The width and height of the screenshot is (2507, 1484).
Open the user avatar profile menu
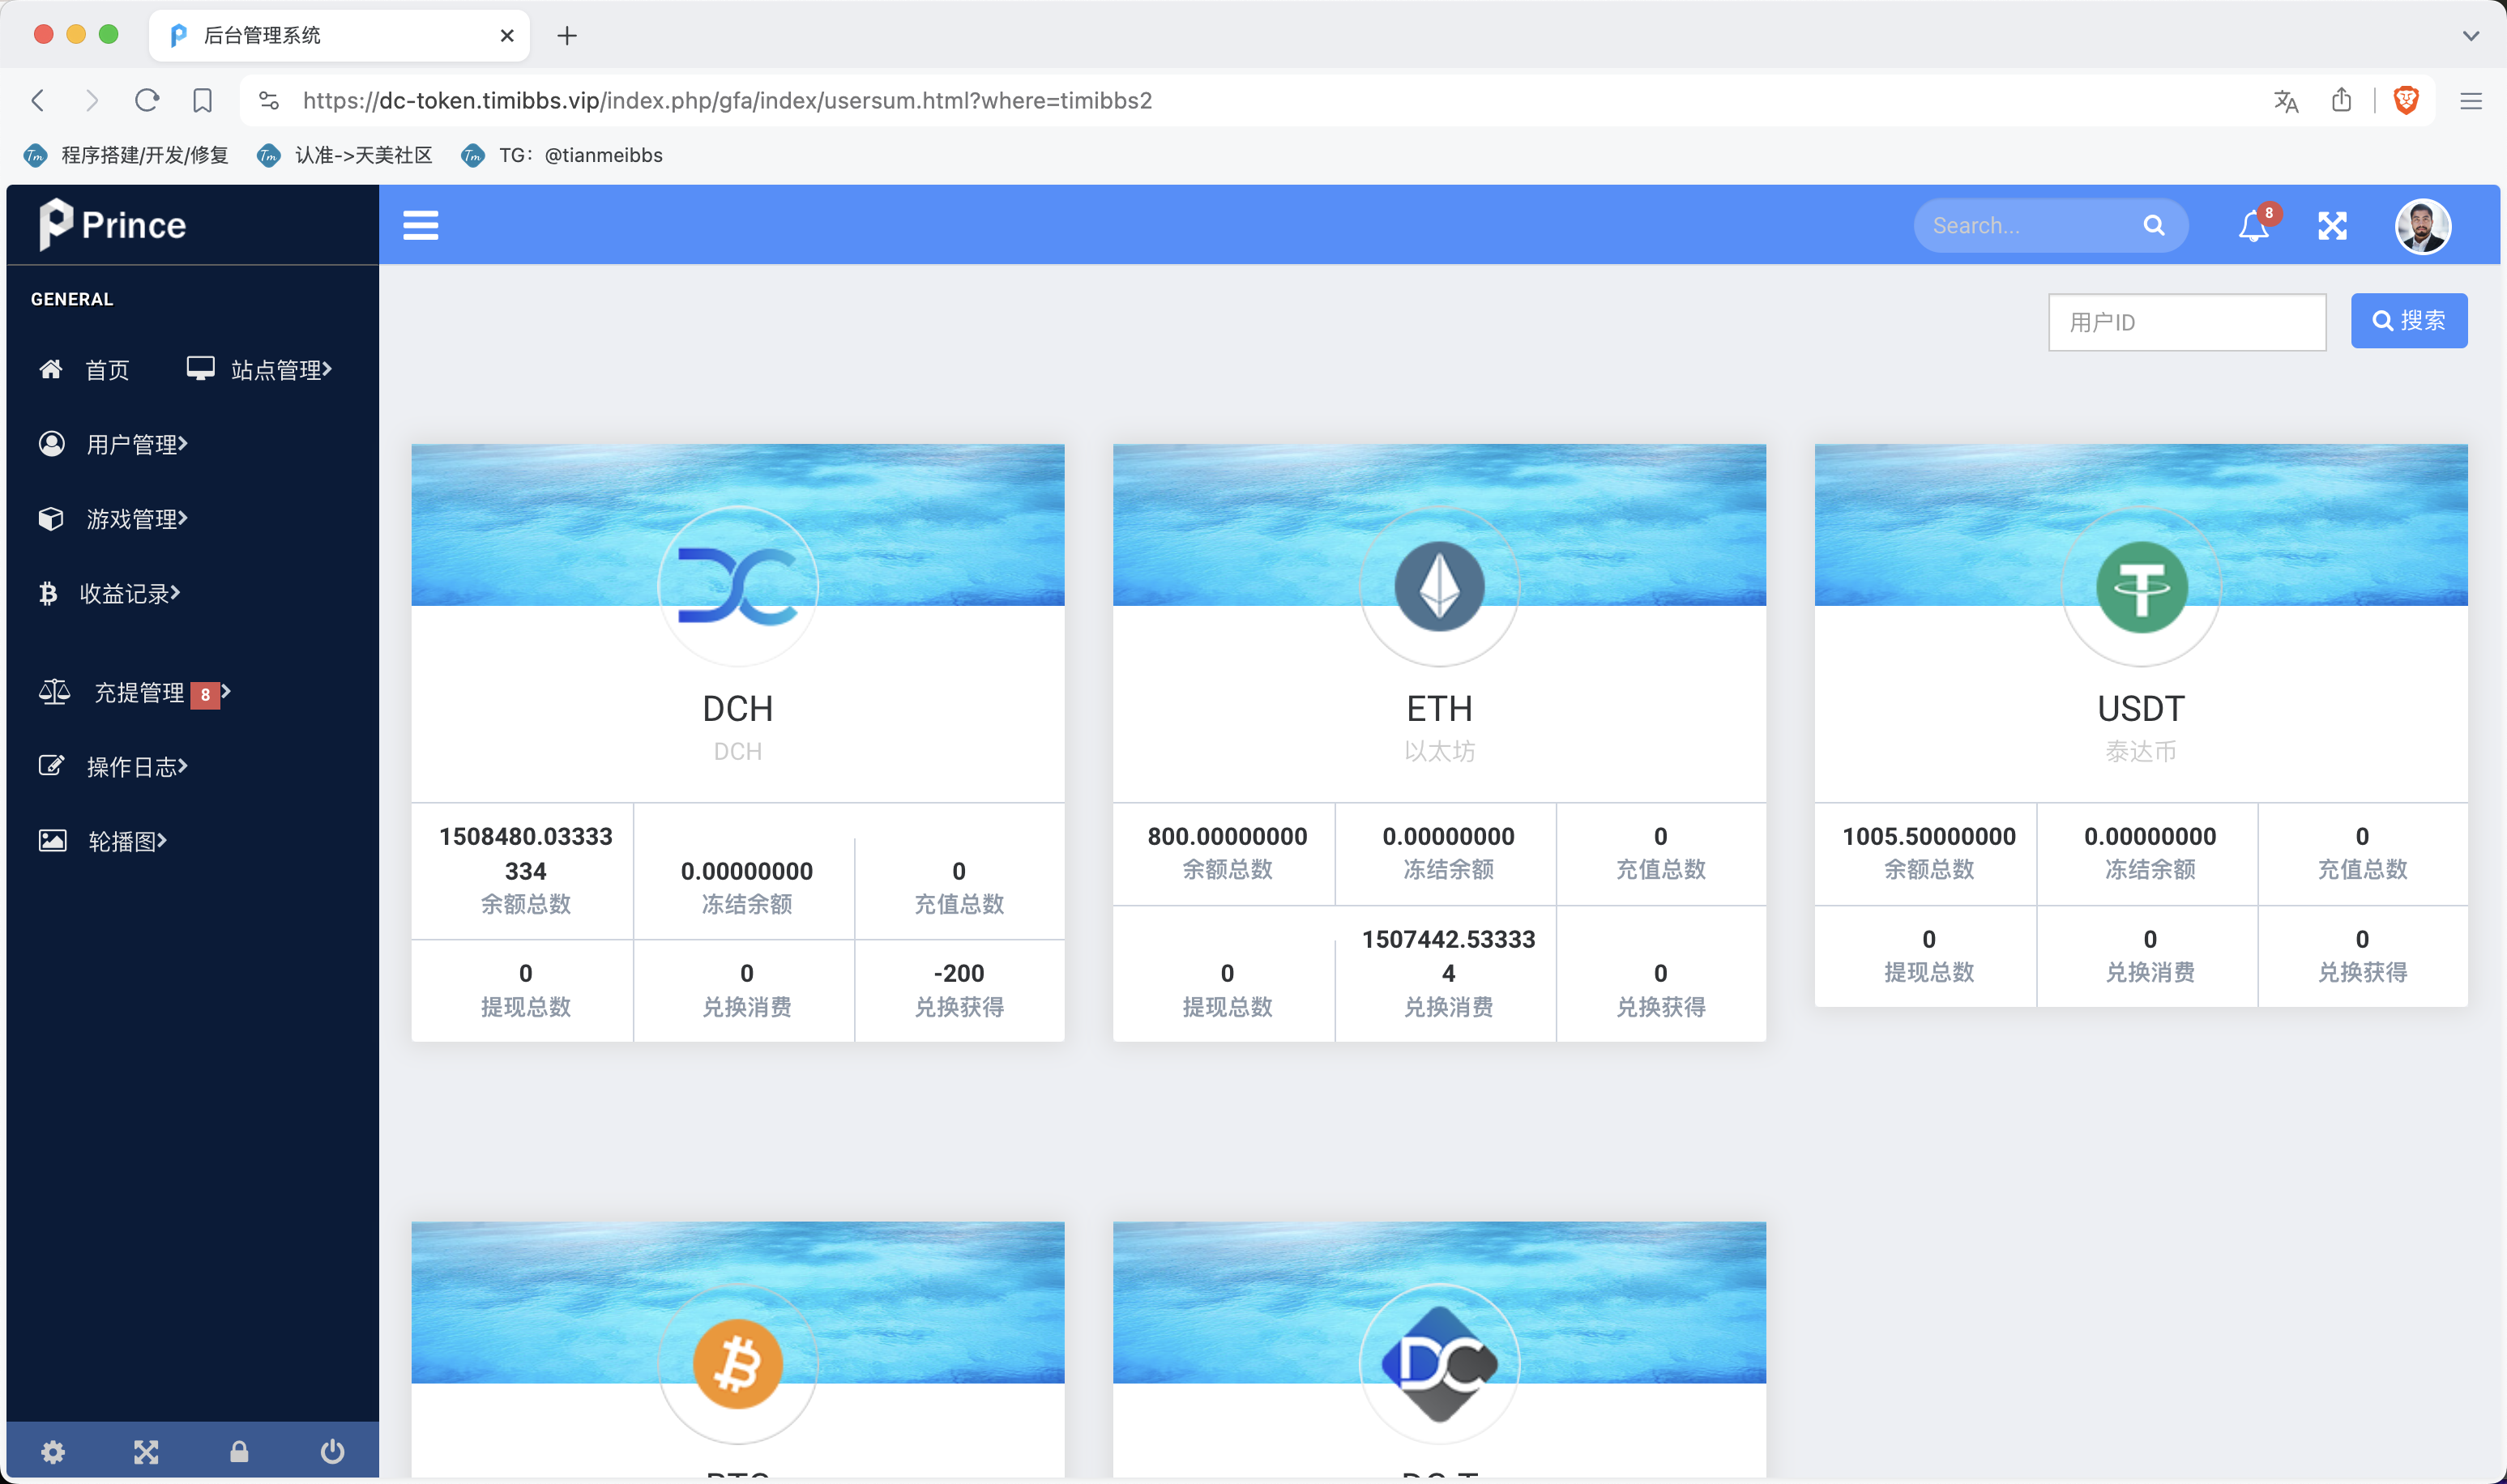[2422, 226]
